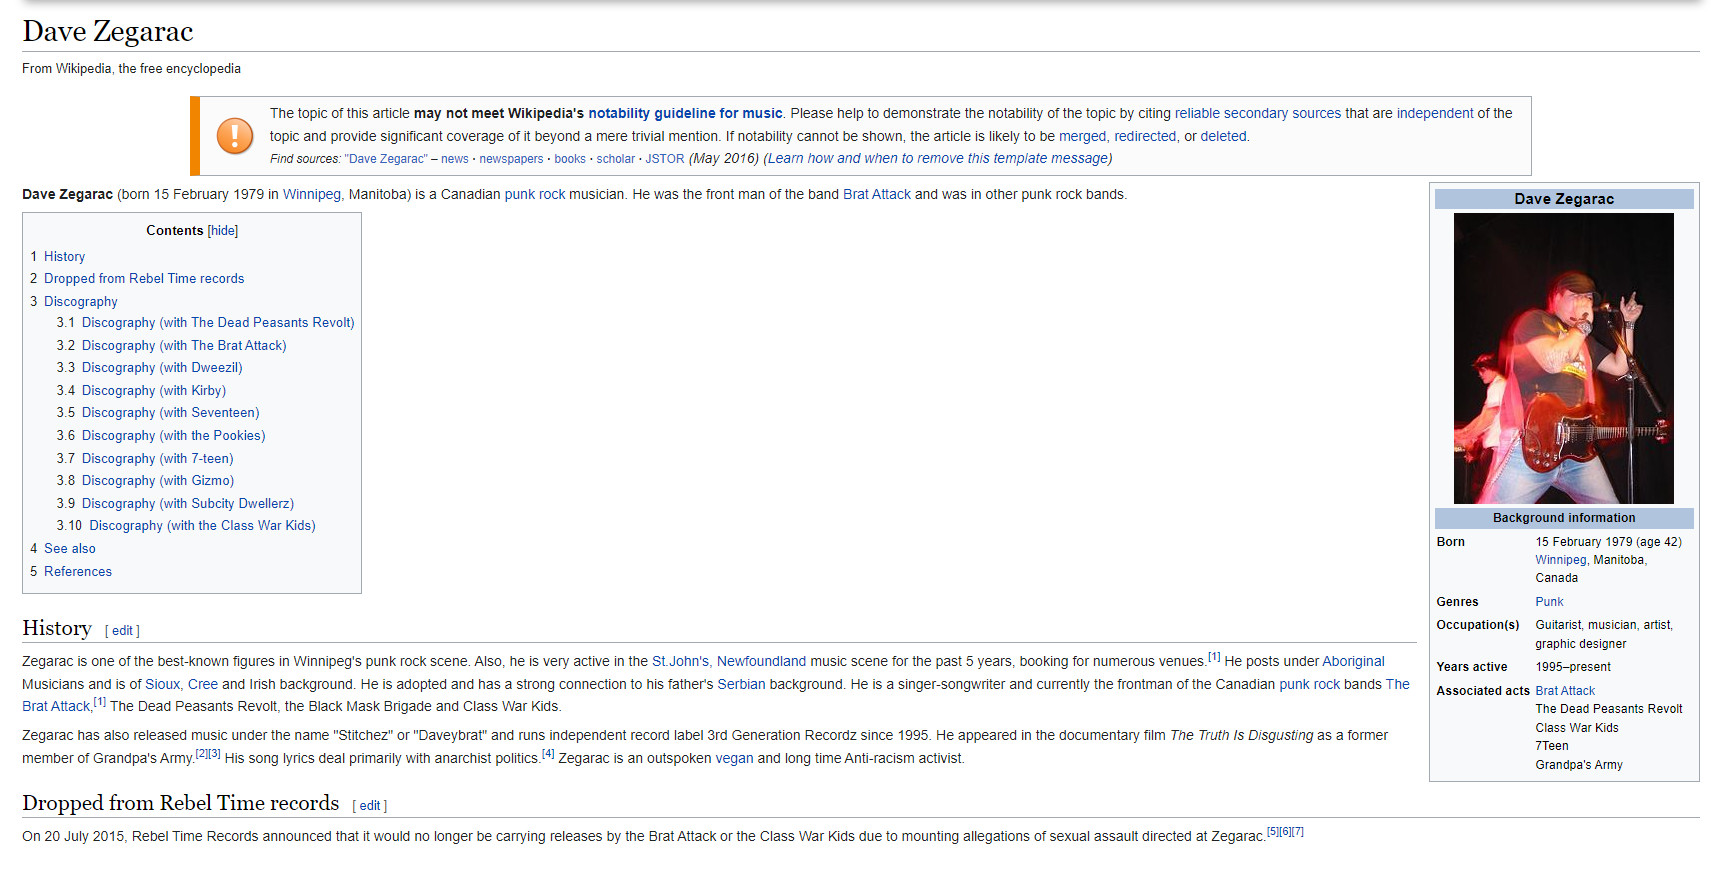The height and width of the screenshot is (869, 1711).
Task: Open Discography (with The Brat Attack) entry
Action: point(184,346)
